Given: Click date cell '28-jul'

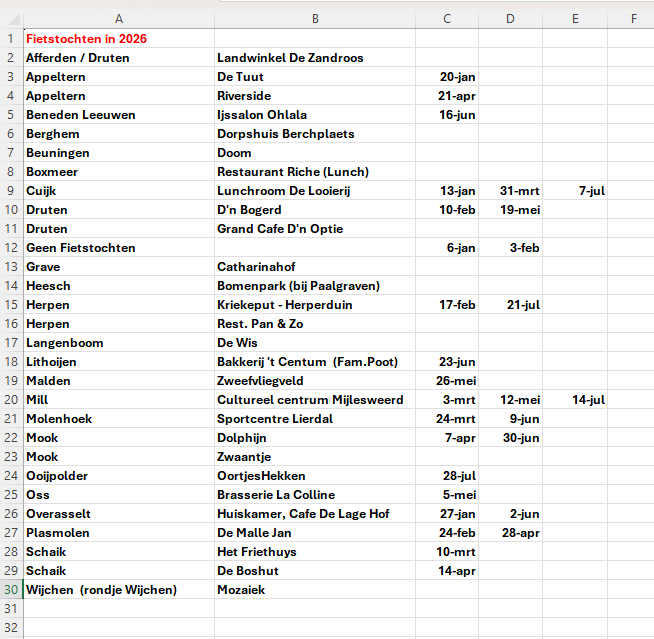Looking at the screenshot, I should pos(447,475).
